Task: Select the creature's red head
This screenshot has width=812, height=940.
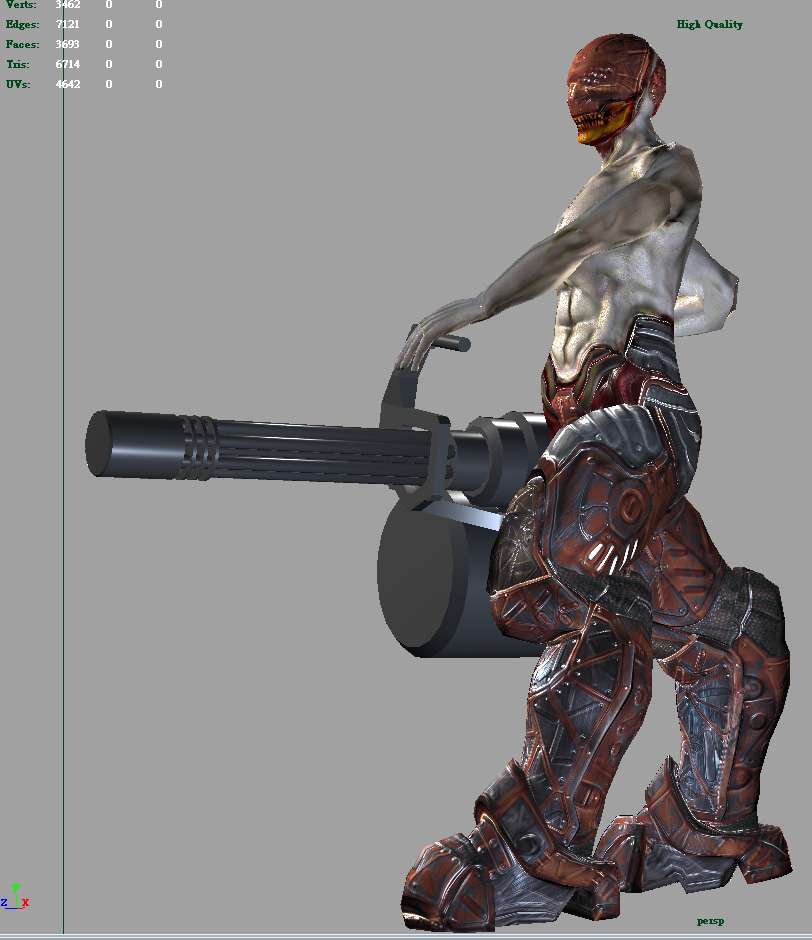Action: pyautogui.click(x=615, y=87)
